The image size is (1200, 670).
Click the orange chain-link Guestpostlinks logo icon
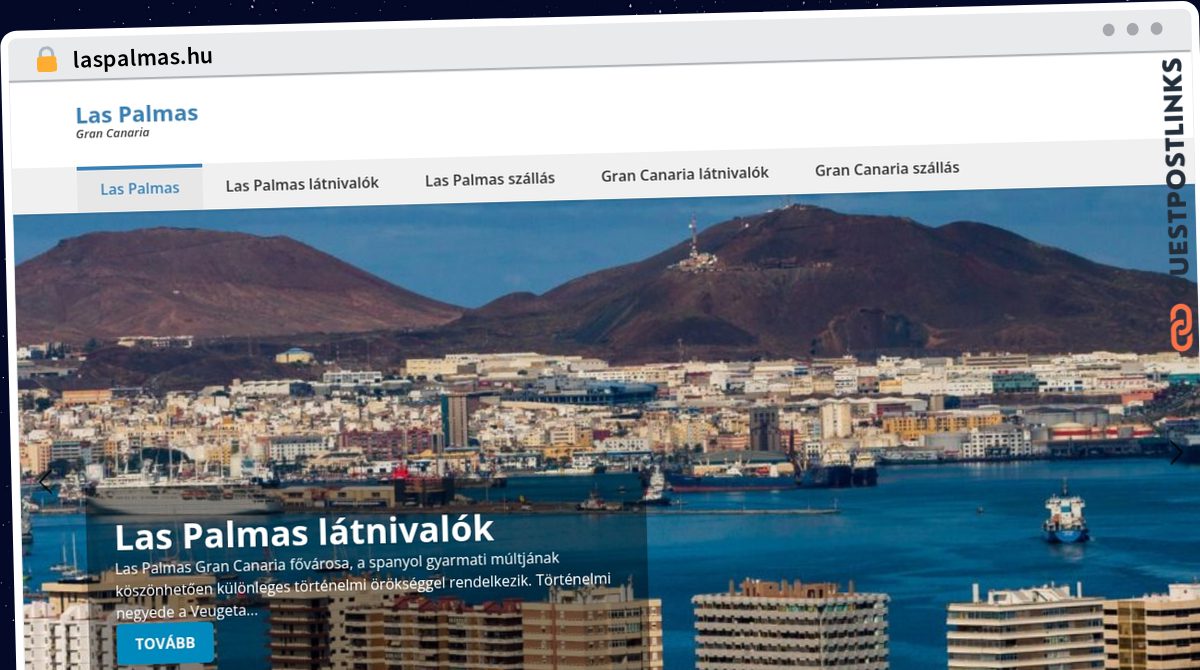[x=1181, y=329]
